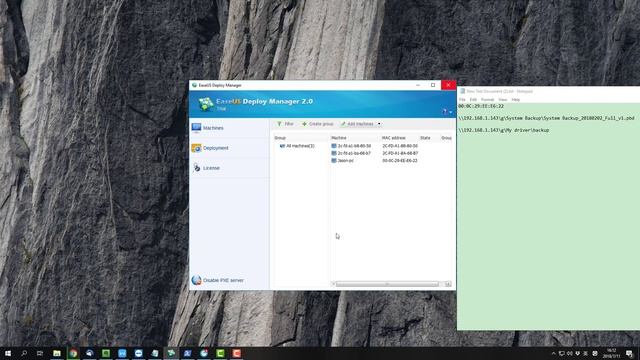Open TeamViewer from the taskbar
640x360 pixels.
138,353
